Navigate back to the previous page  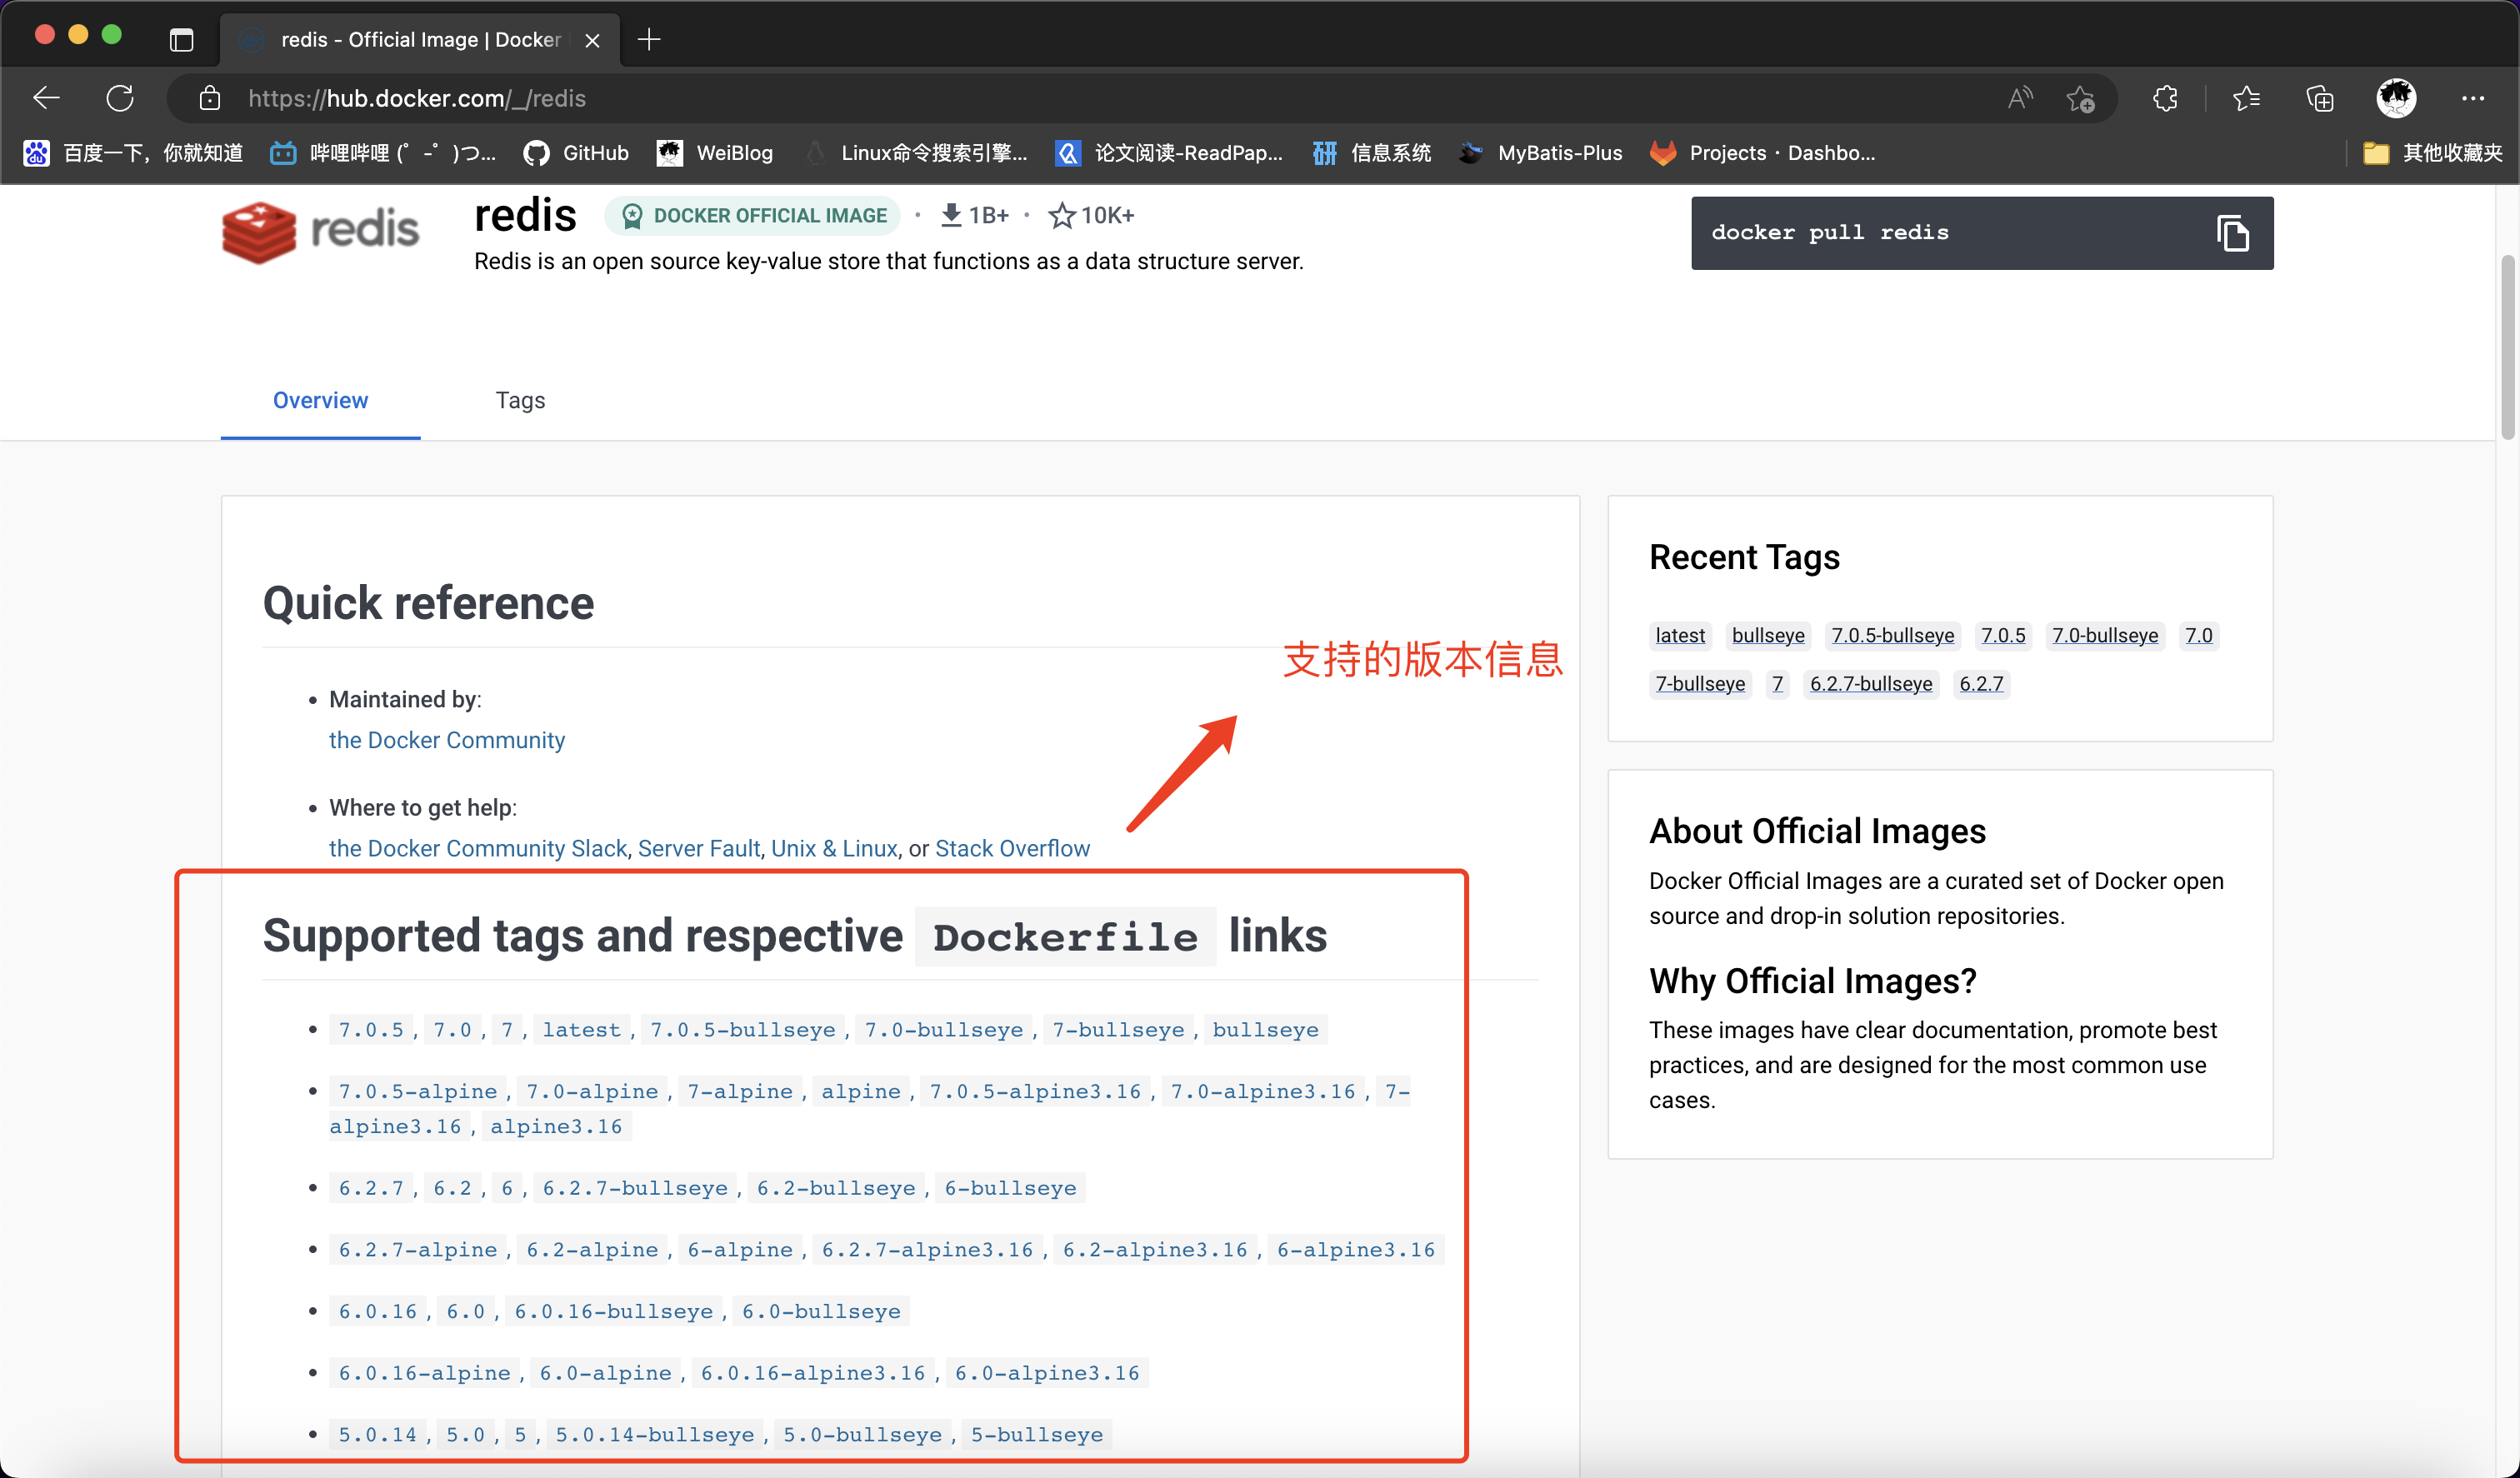point(46,97)
